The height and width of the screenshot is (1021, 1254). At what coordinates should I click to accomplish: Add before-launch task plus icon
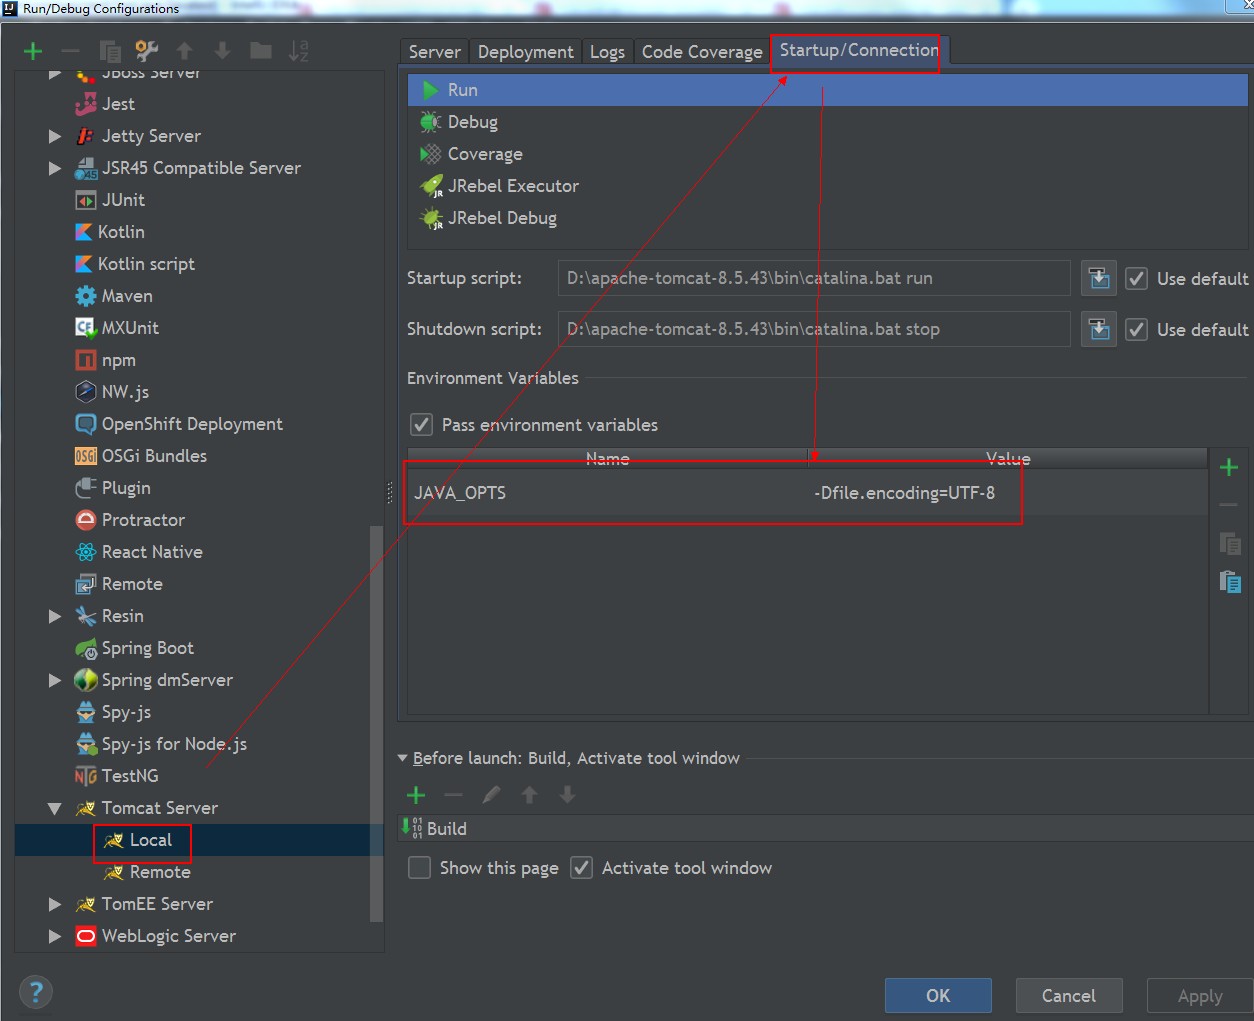[416, 795]
